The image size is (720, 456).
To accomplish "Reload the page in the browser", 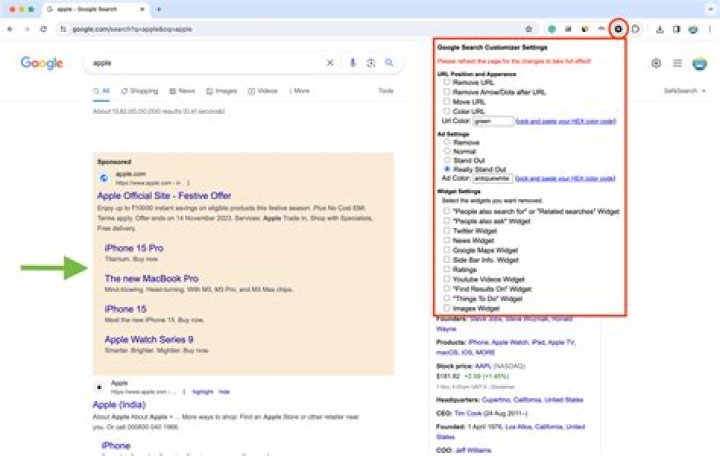I will pyautogui.click(x=43, y=29).
